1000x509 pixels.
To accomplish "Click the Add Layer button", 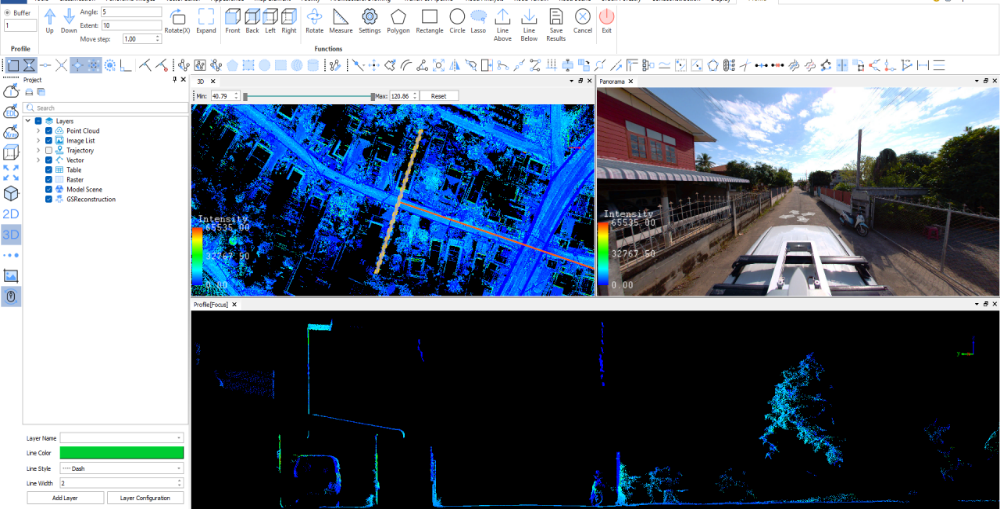I will (x=65, y=498).
